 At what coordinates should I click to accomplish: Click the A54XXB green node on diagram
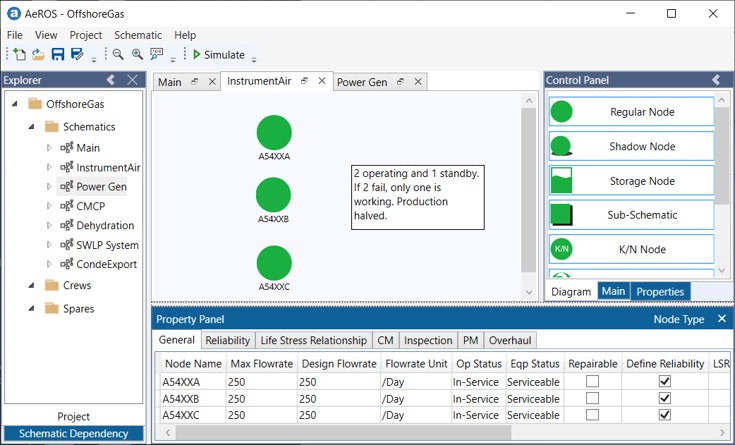tap(273, 195)
